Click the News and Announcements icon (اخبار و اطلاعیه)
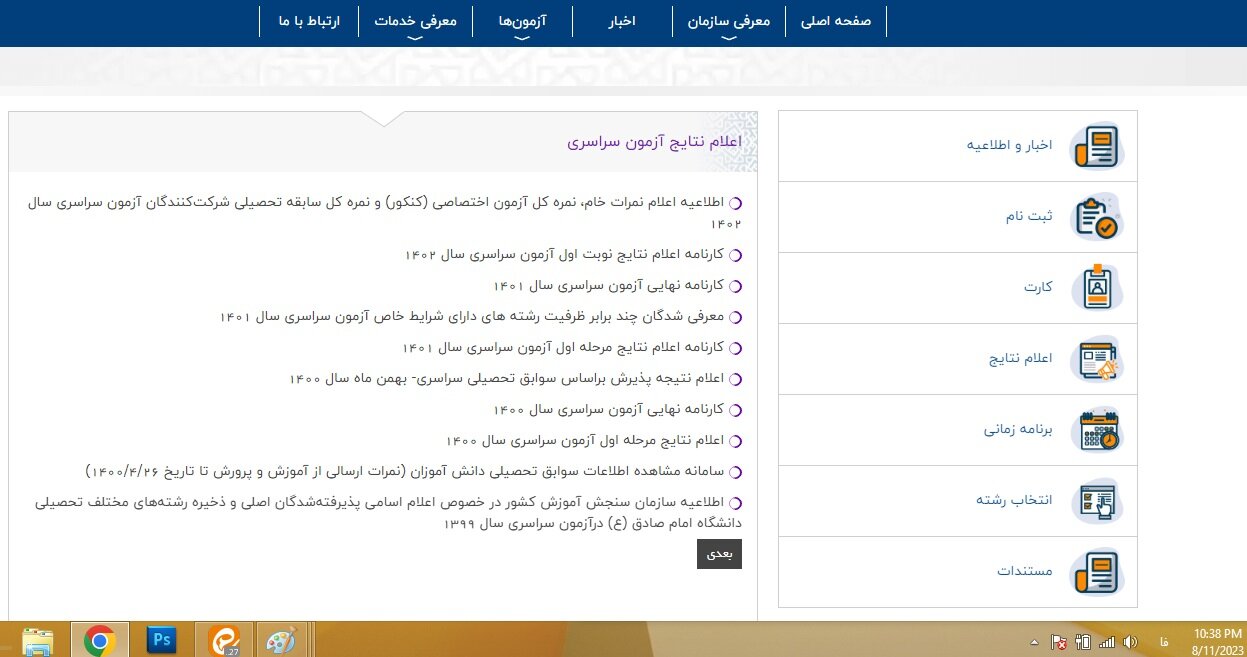 pyautogui.click(x=1097, y=147)
